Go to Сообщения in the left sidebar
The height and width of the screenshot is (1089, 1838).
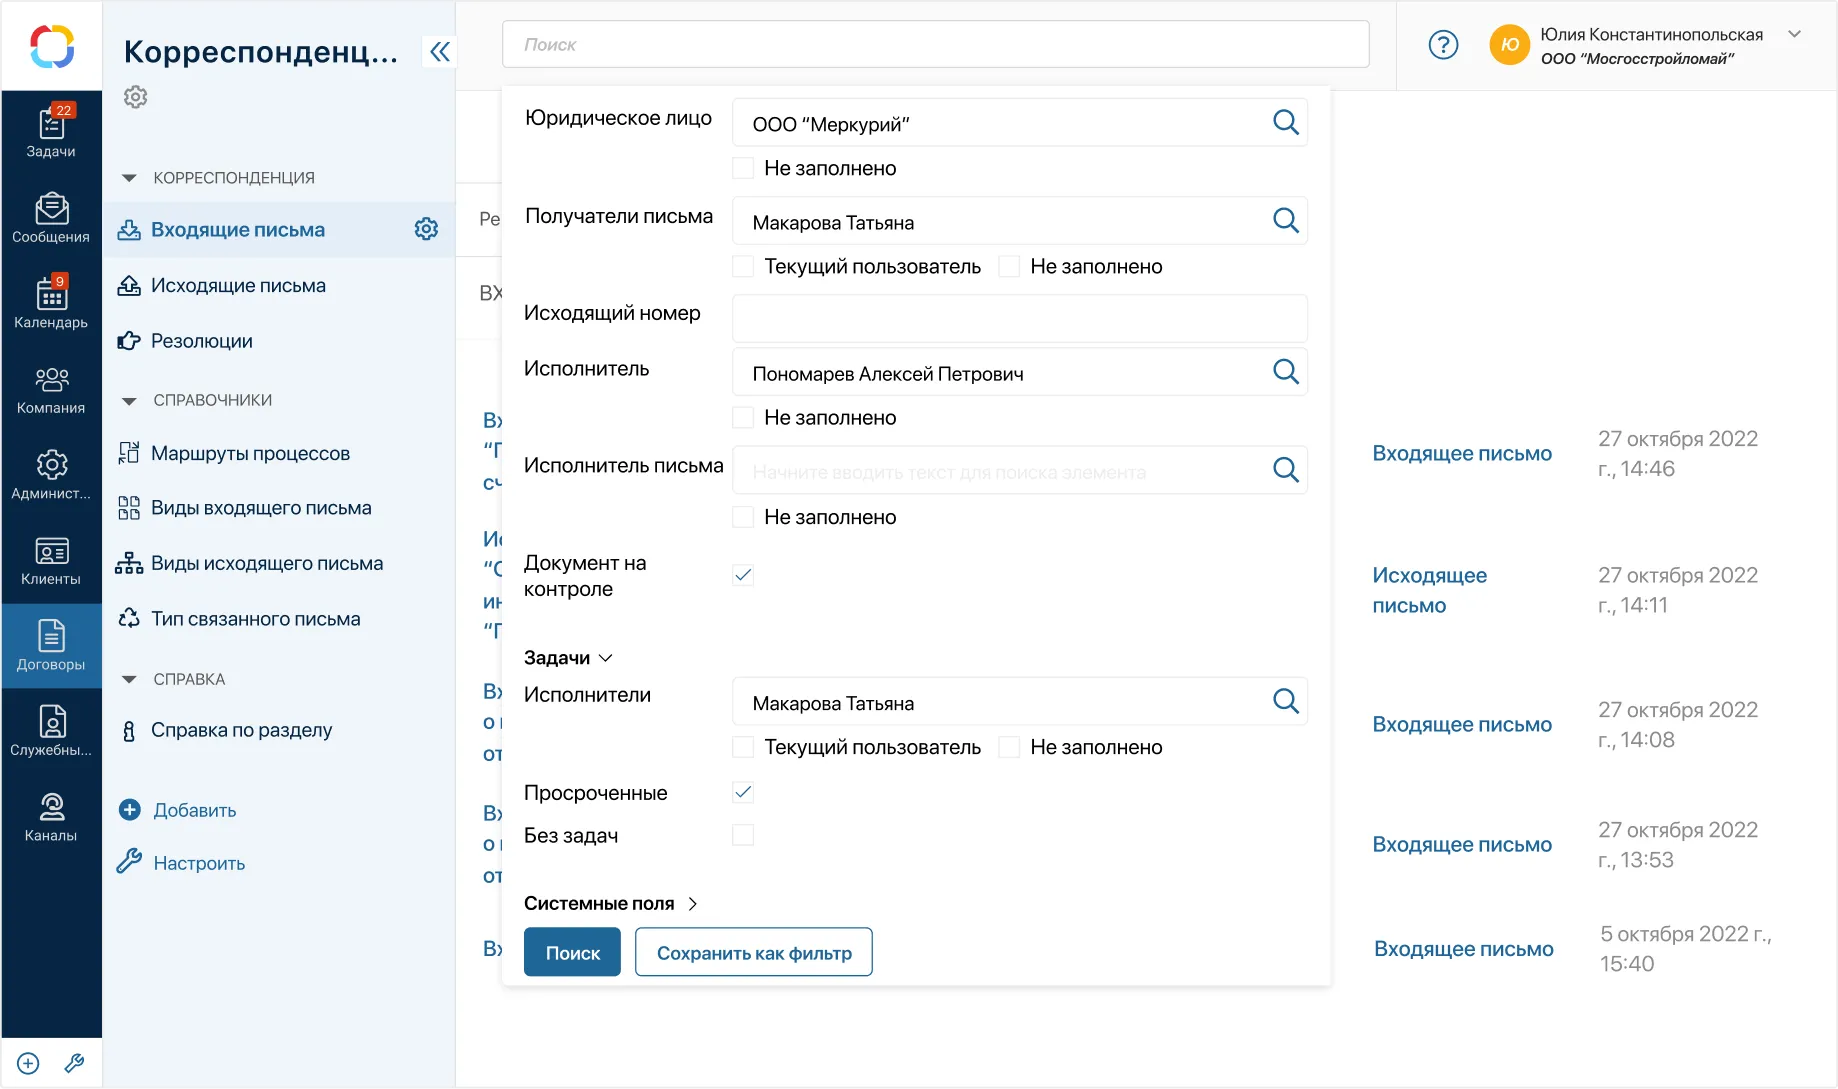tap(51, 218)
